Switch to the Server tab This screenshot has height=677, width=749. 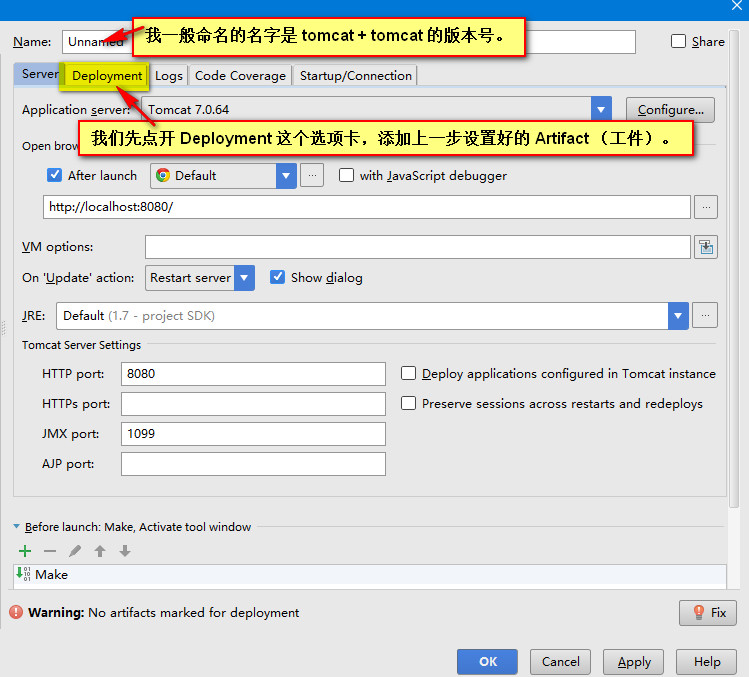38,74
